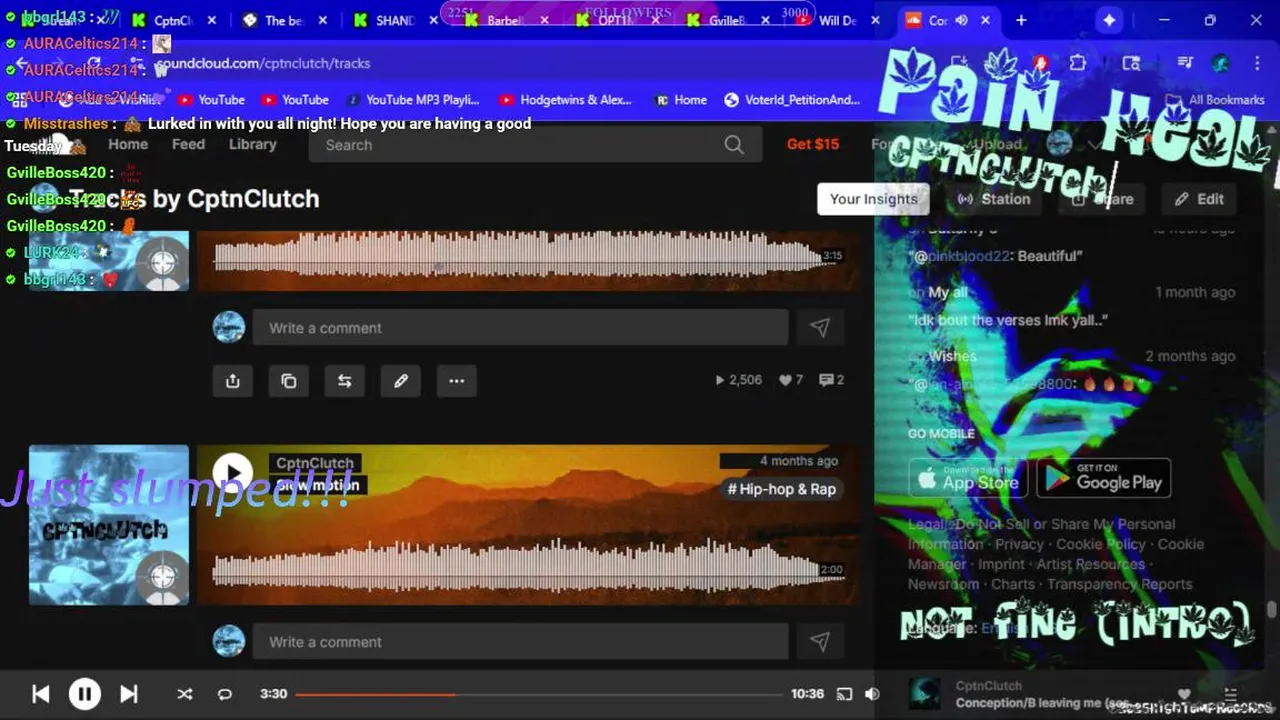Mute the player volume icon
The height and width of the screenshot is (720, 1280).
[x=872, y=694]
